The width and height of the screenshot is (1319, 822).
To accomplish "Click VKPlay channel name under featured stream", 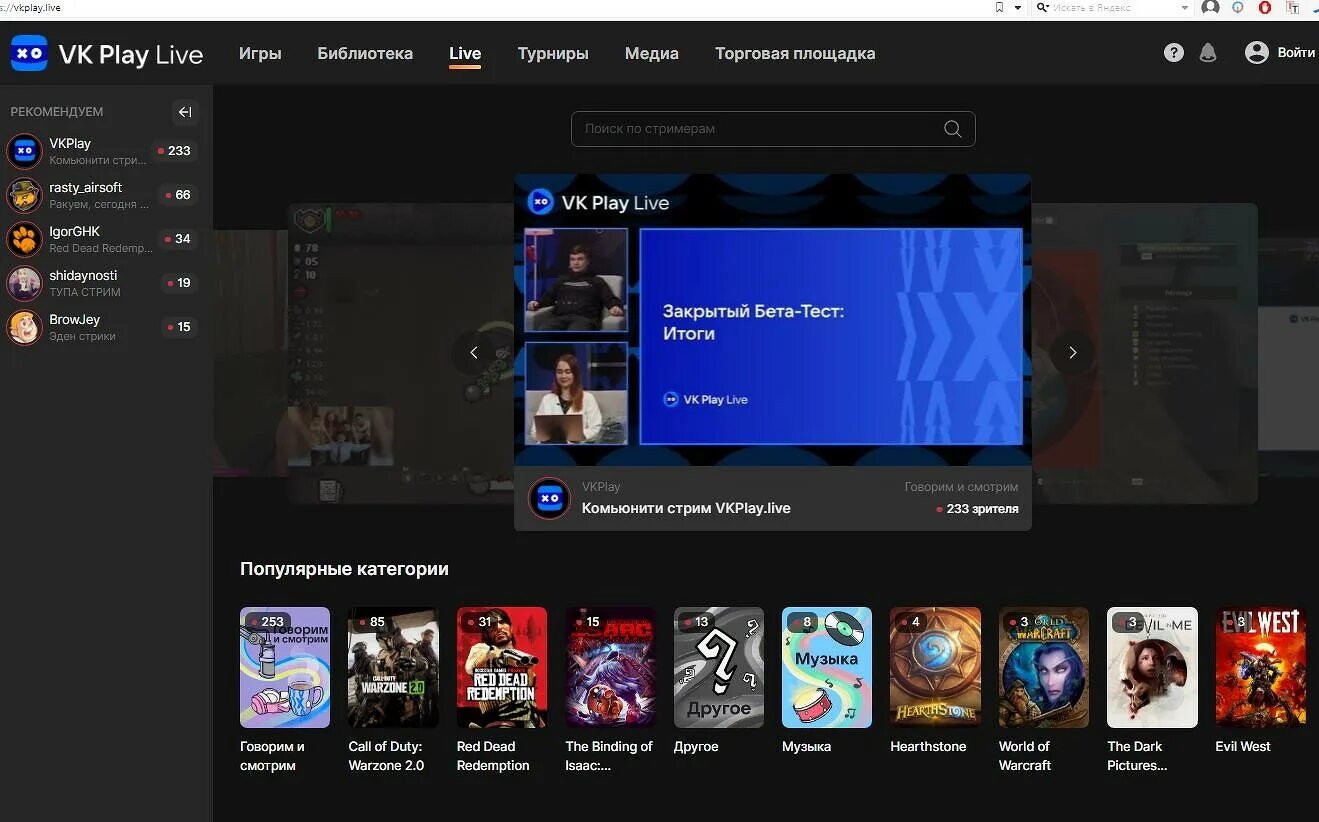I will pos(601,486).
